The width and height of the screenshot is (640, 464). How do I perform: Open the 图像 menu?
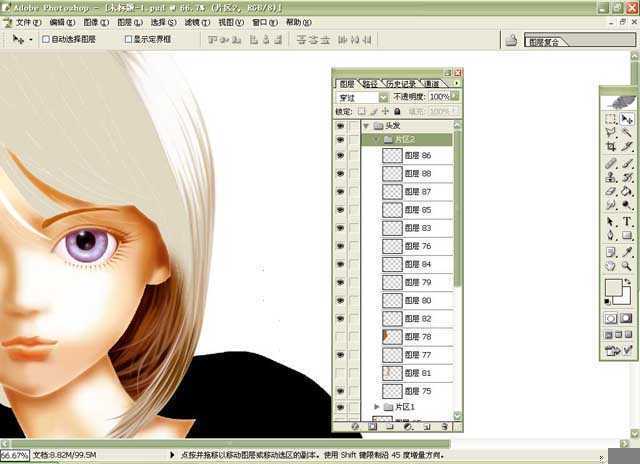[96, 22]
